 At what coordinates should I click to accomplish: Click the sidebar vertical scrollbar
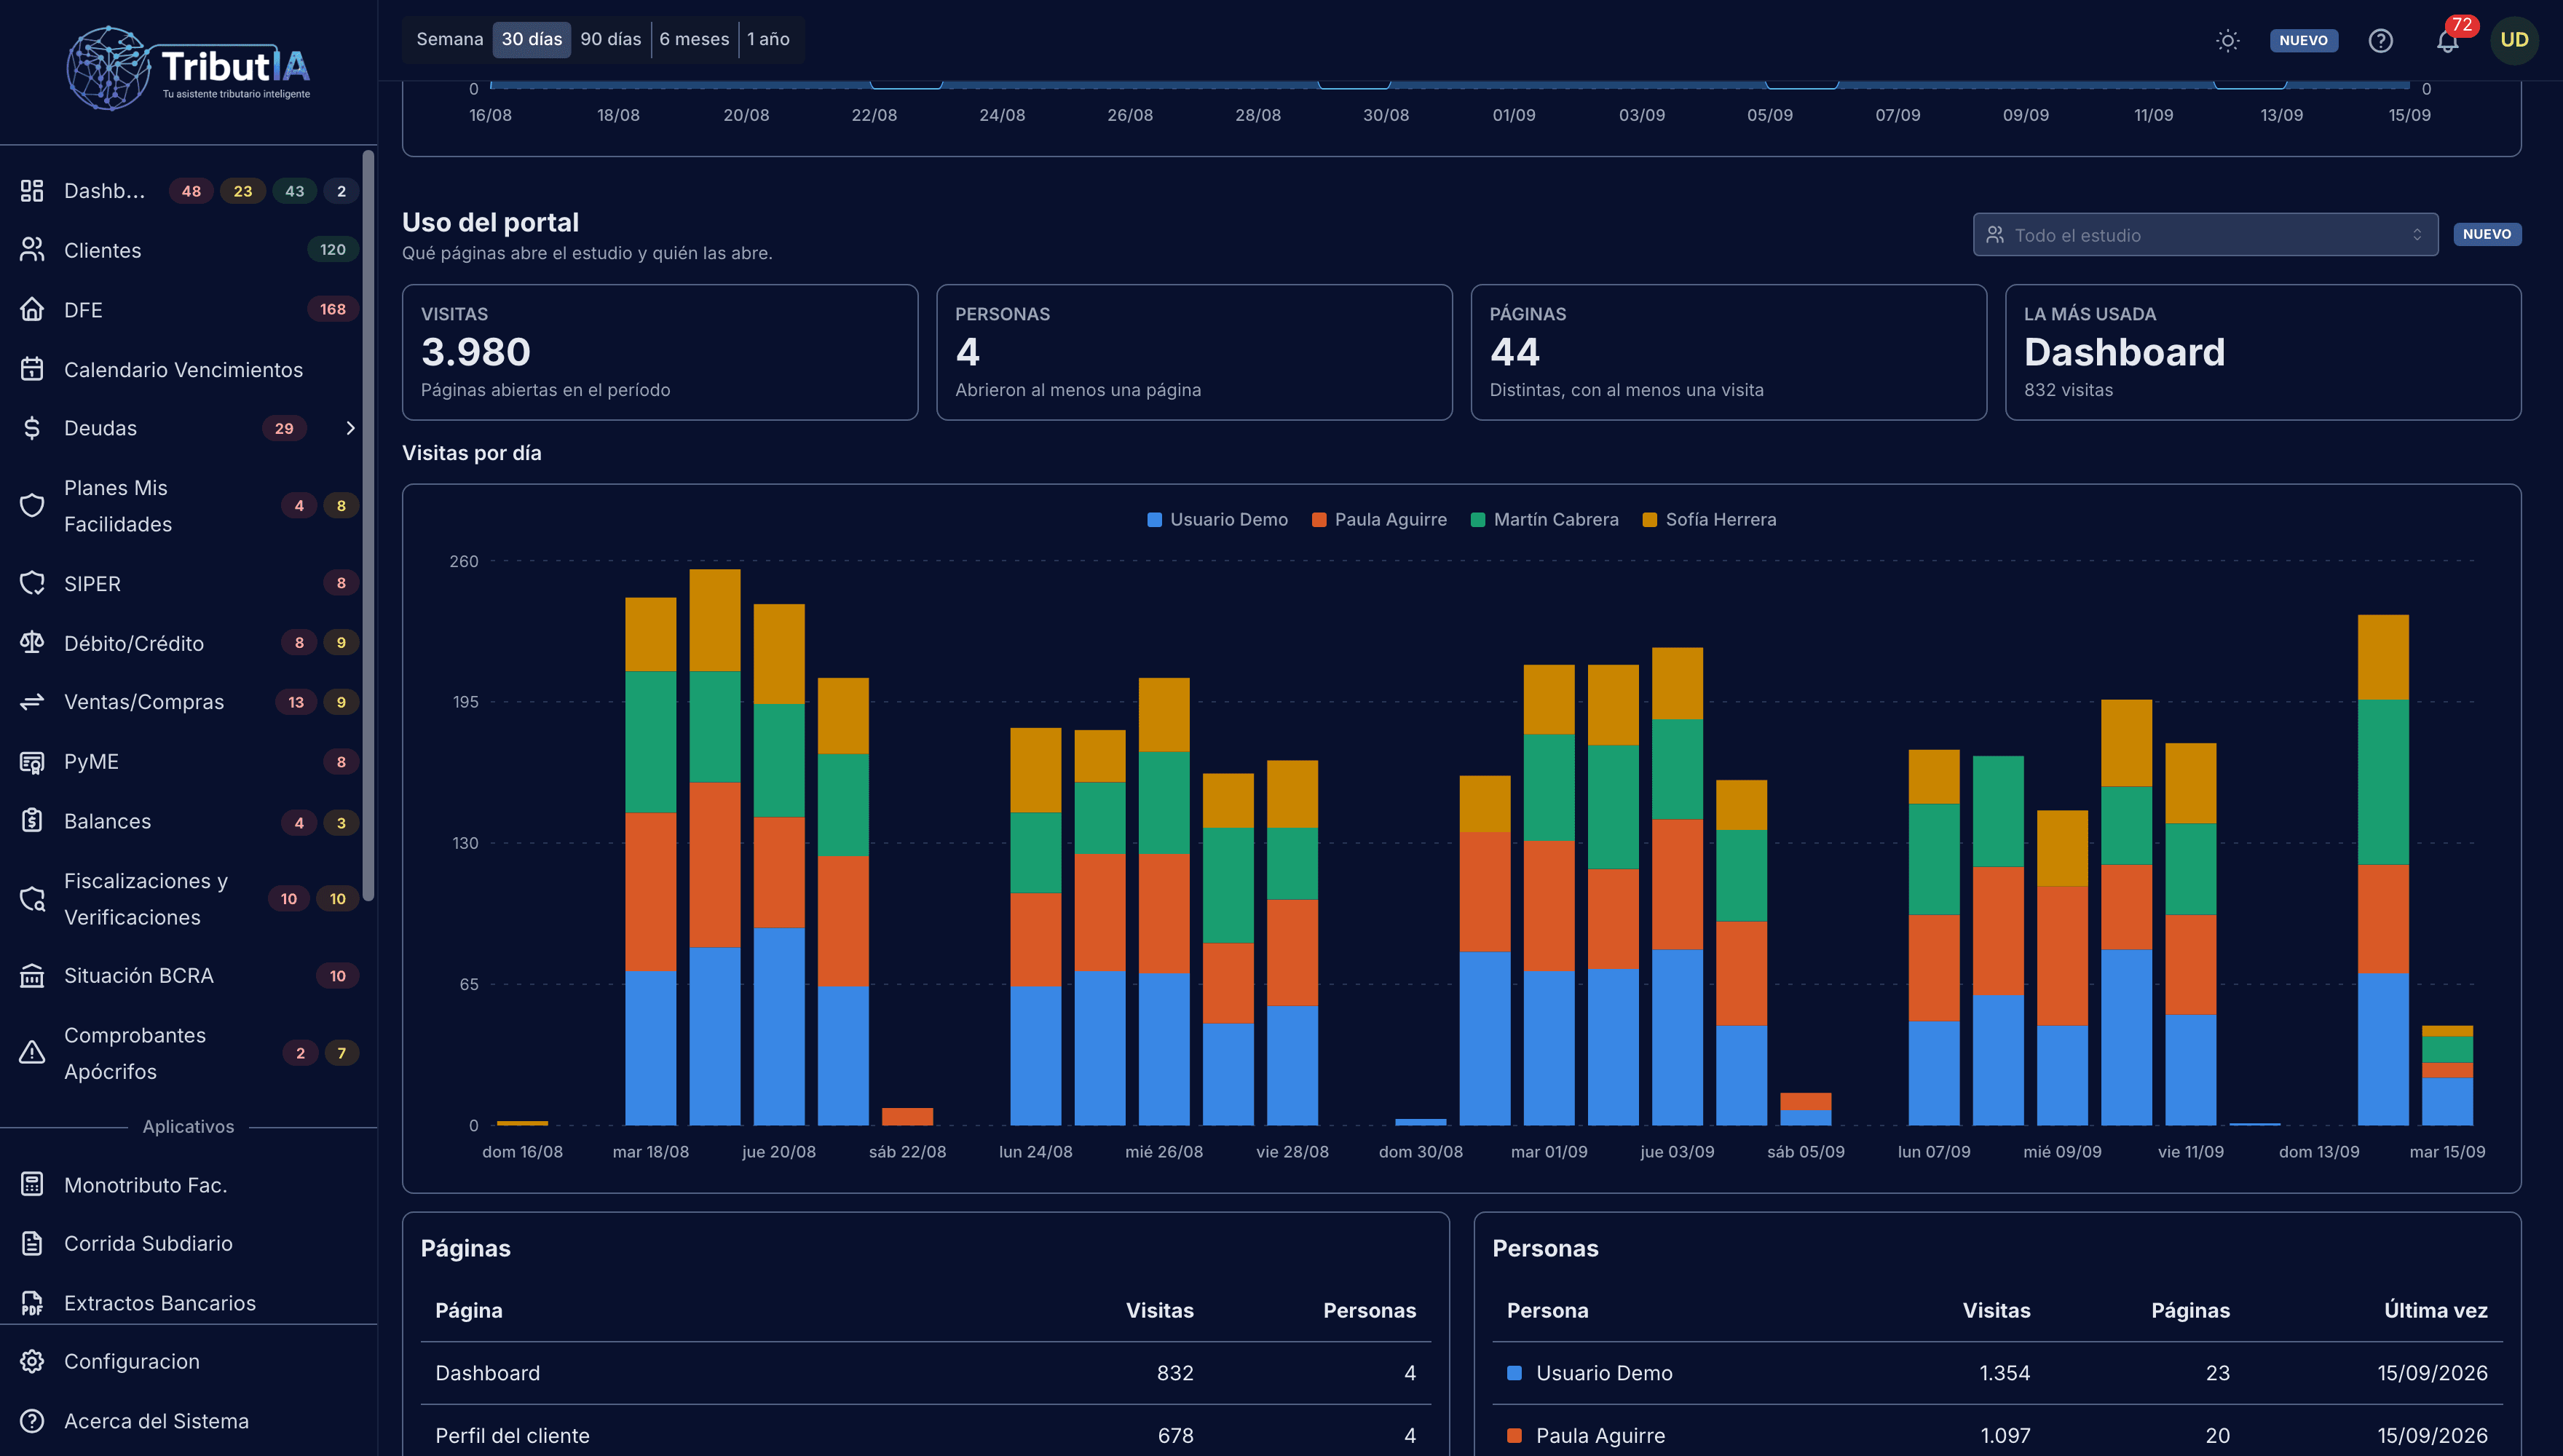coord(368,525)
